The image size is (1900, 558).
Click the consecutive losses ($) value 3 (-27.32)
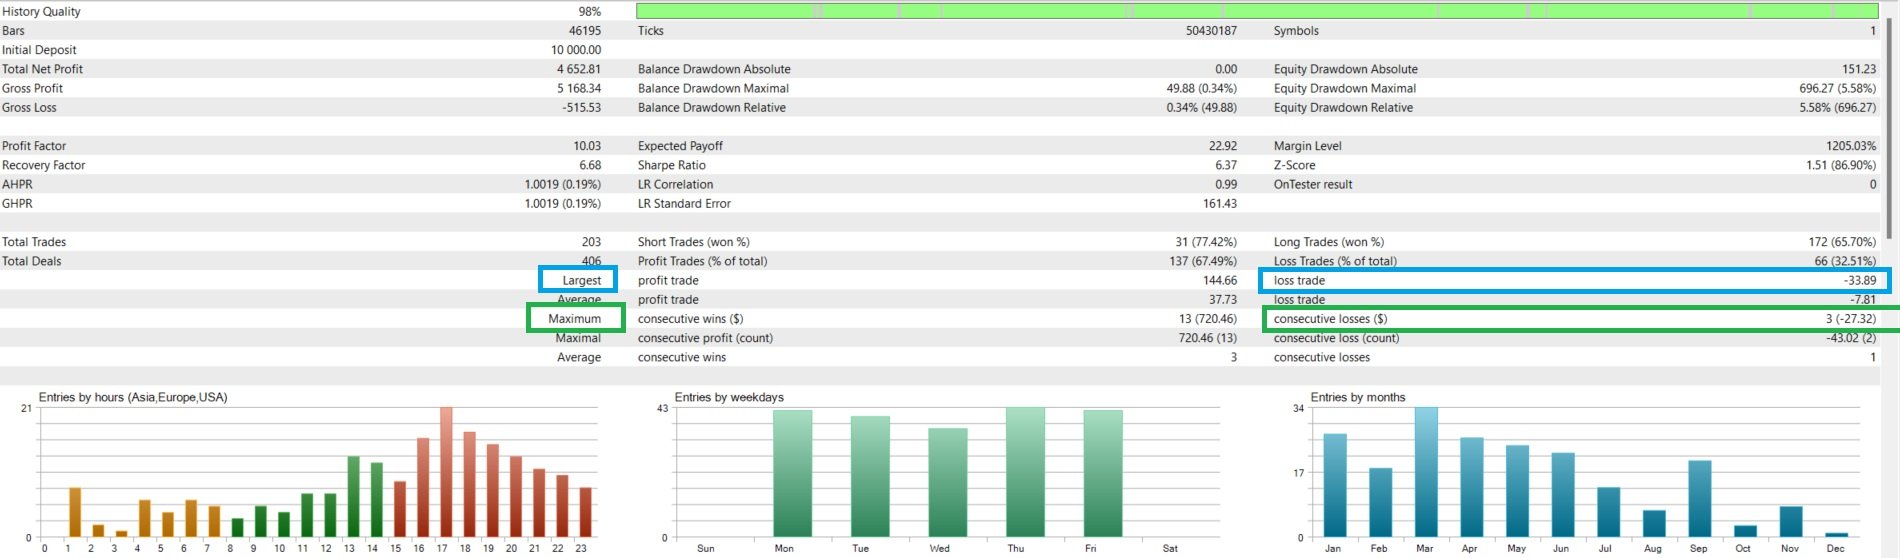[x=1851, y=319]
